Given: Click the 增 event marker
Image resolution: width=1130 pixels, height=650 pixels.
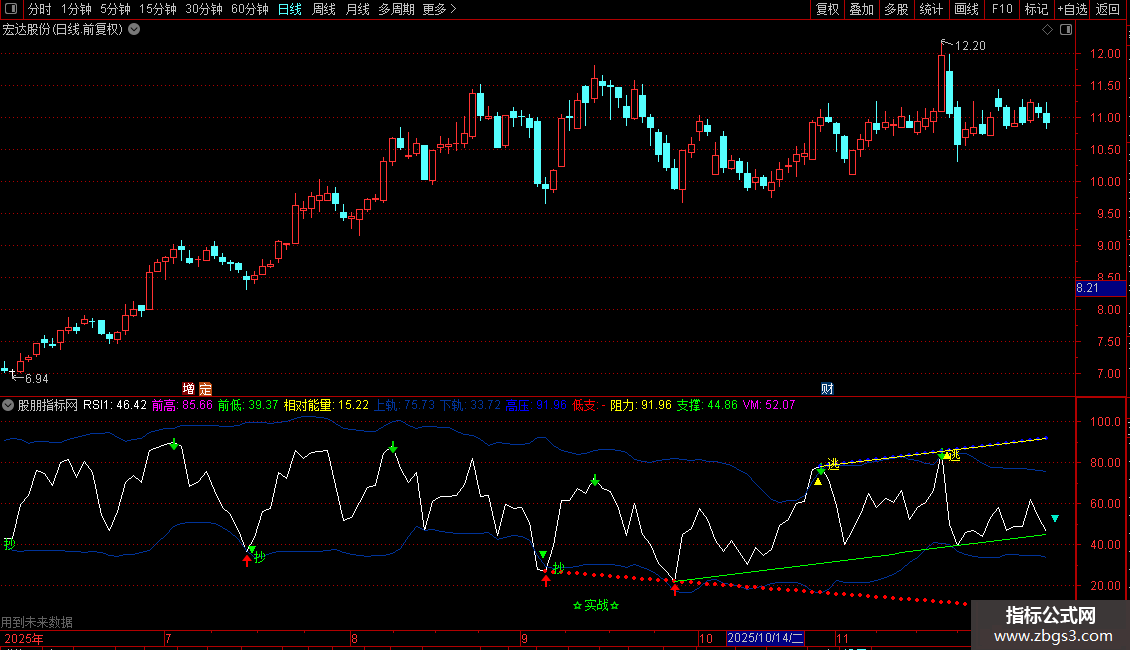Looking at the screenshot, I should (189, 389).
